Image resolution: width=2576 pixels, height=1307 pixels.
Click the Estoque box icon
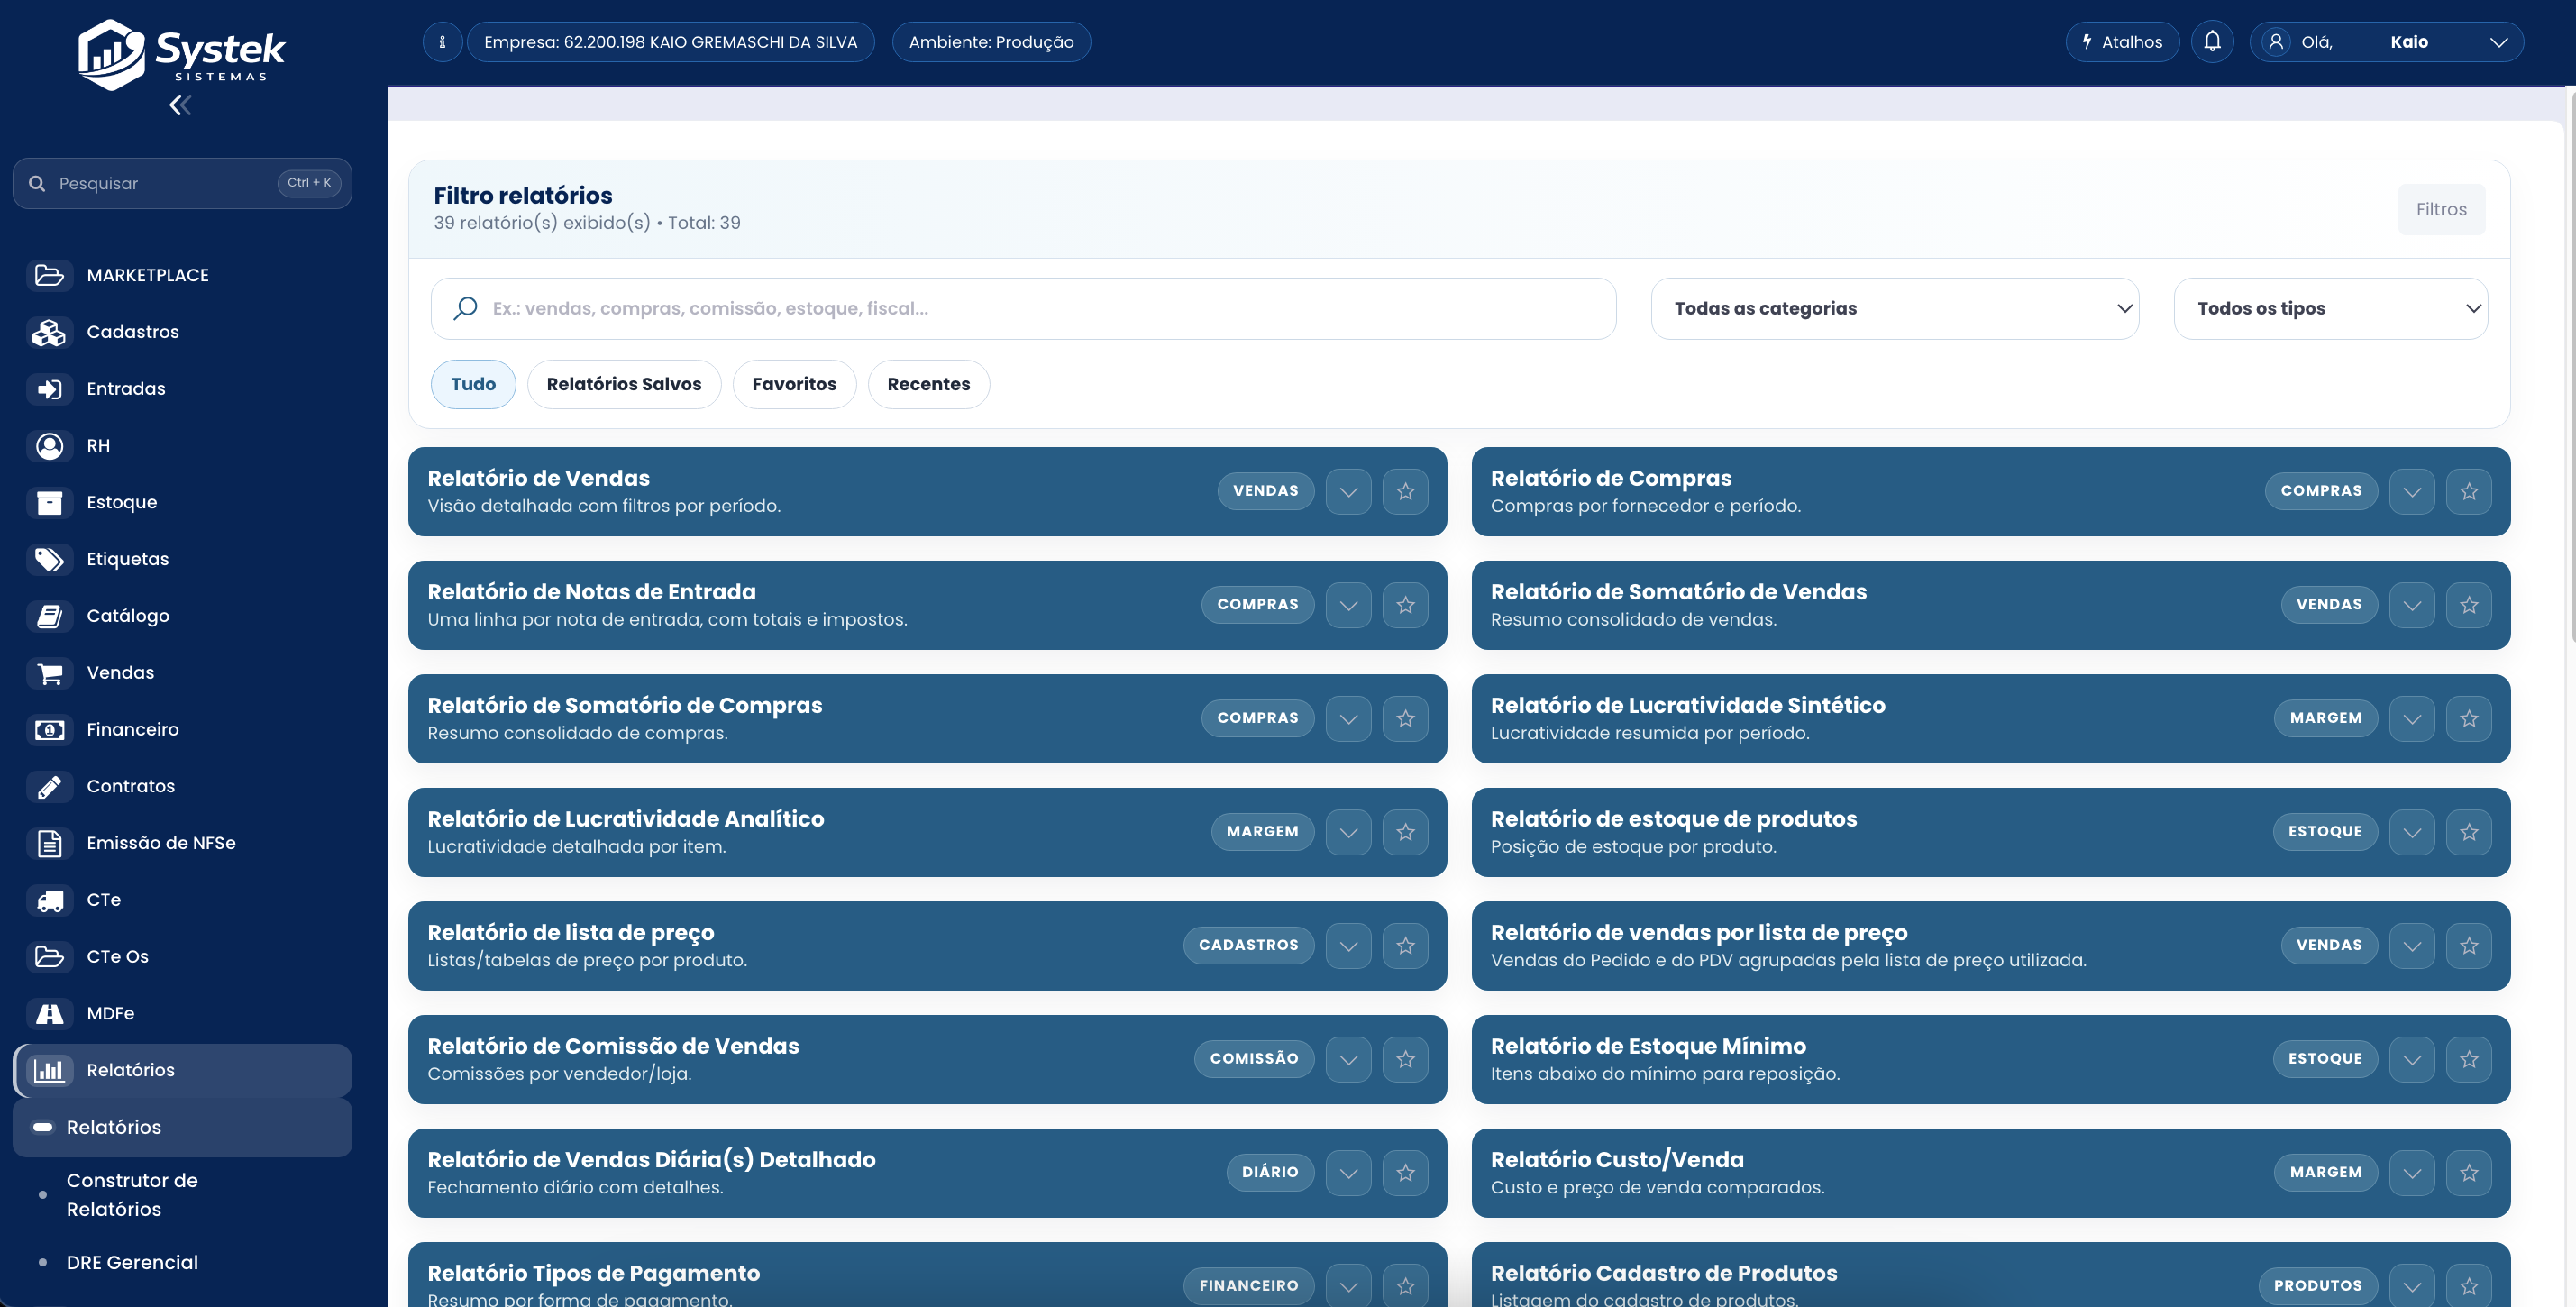click(49, 502)
